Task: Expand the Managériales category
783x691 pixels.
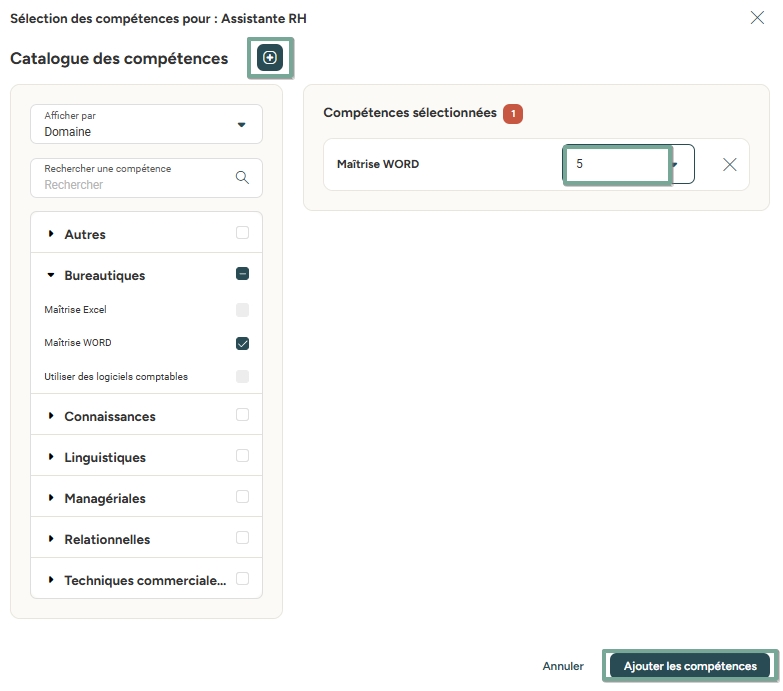Action: click(51, 498)
